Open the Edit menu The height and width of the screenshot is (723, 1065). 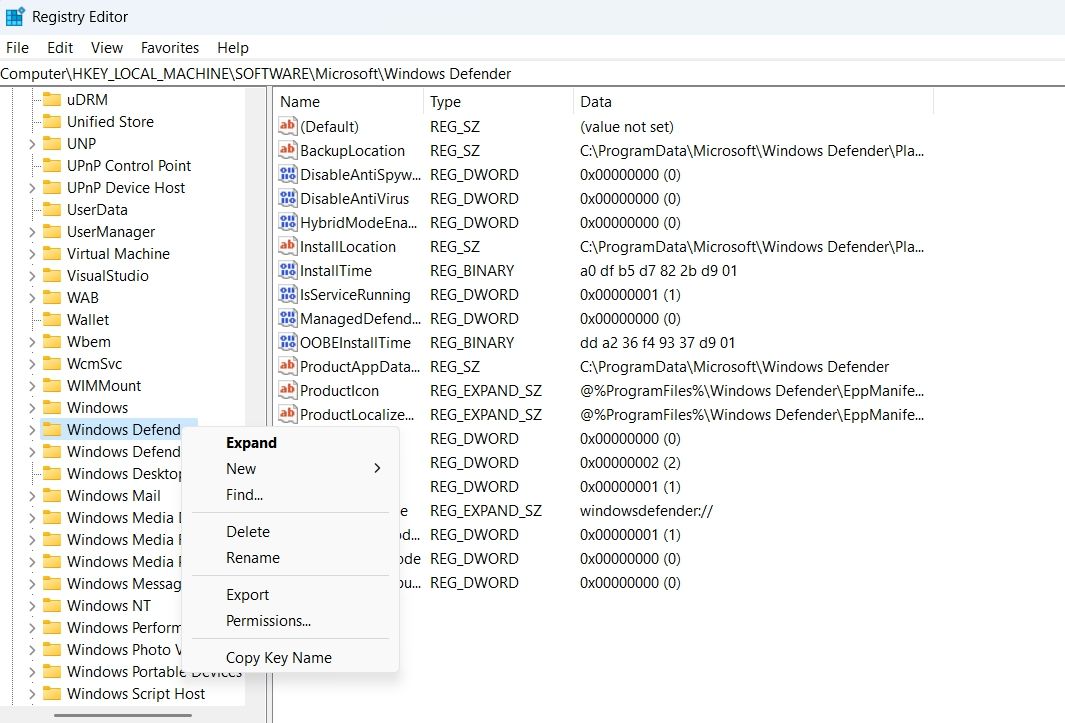coord(60,48)
